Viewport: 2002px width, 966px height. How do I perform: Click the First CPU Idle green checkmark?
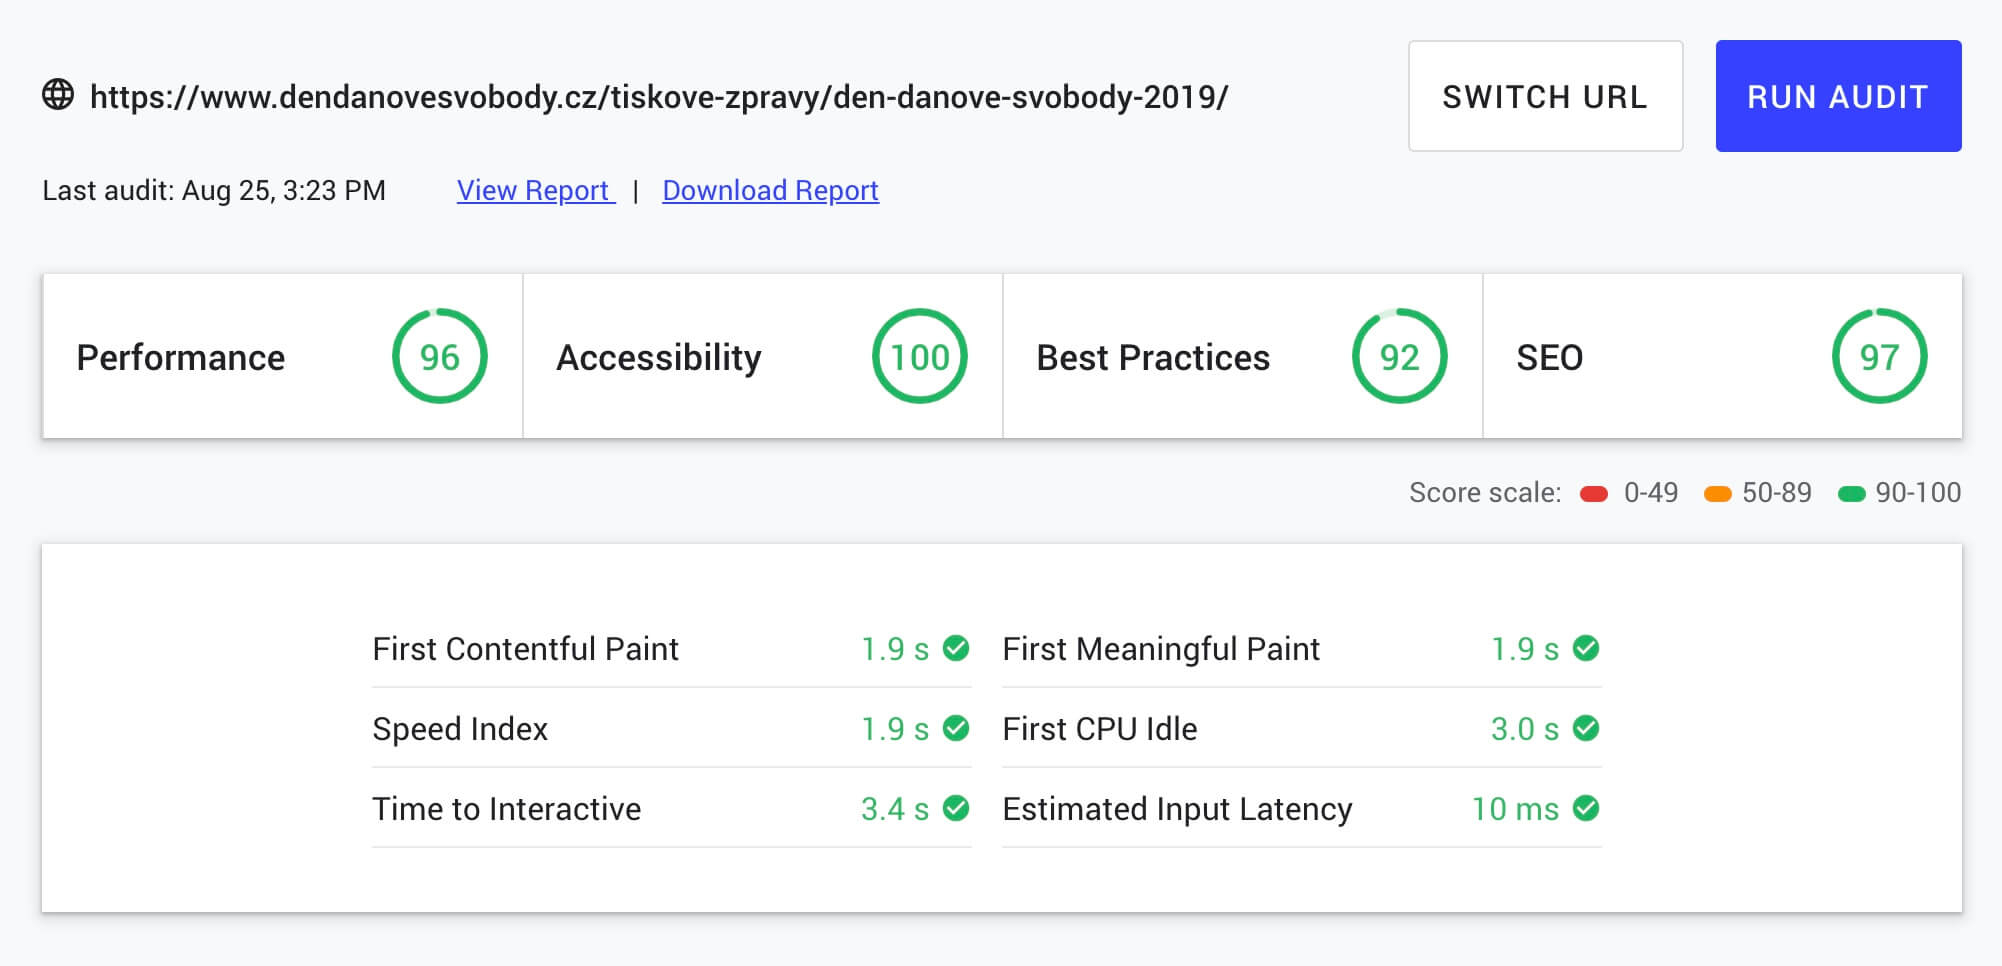(1586, 728)
